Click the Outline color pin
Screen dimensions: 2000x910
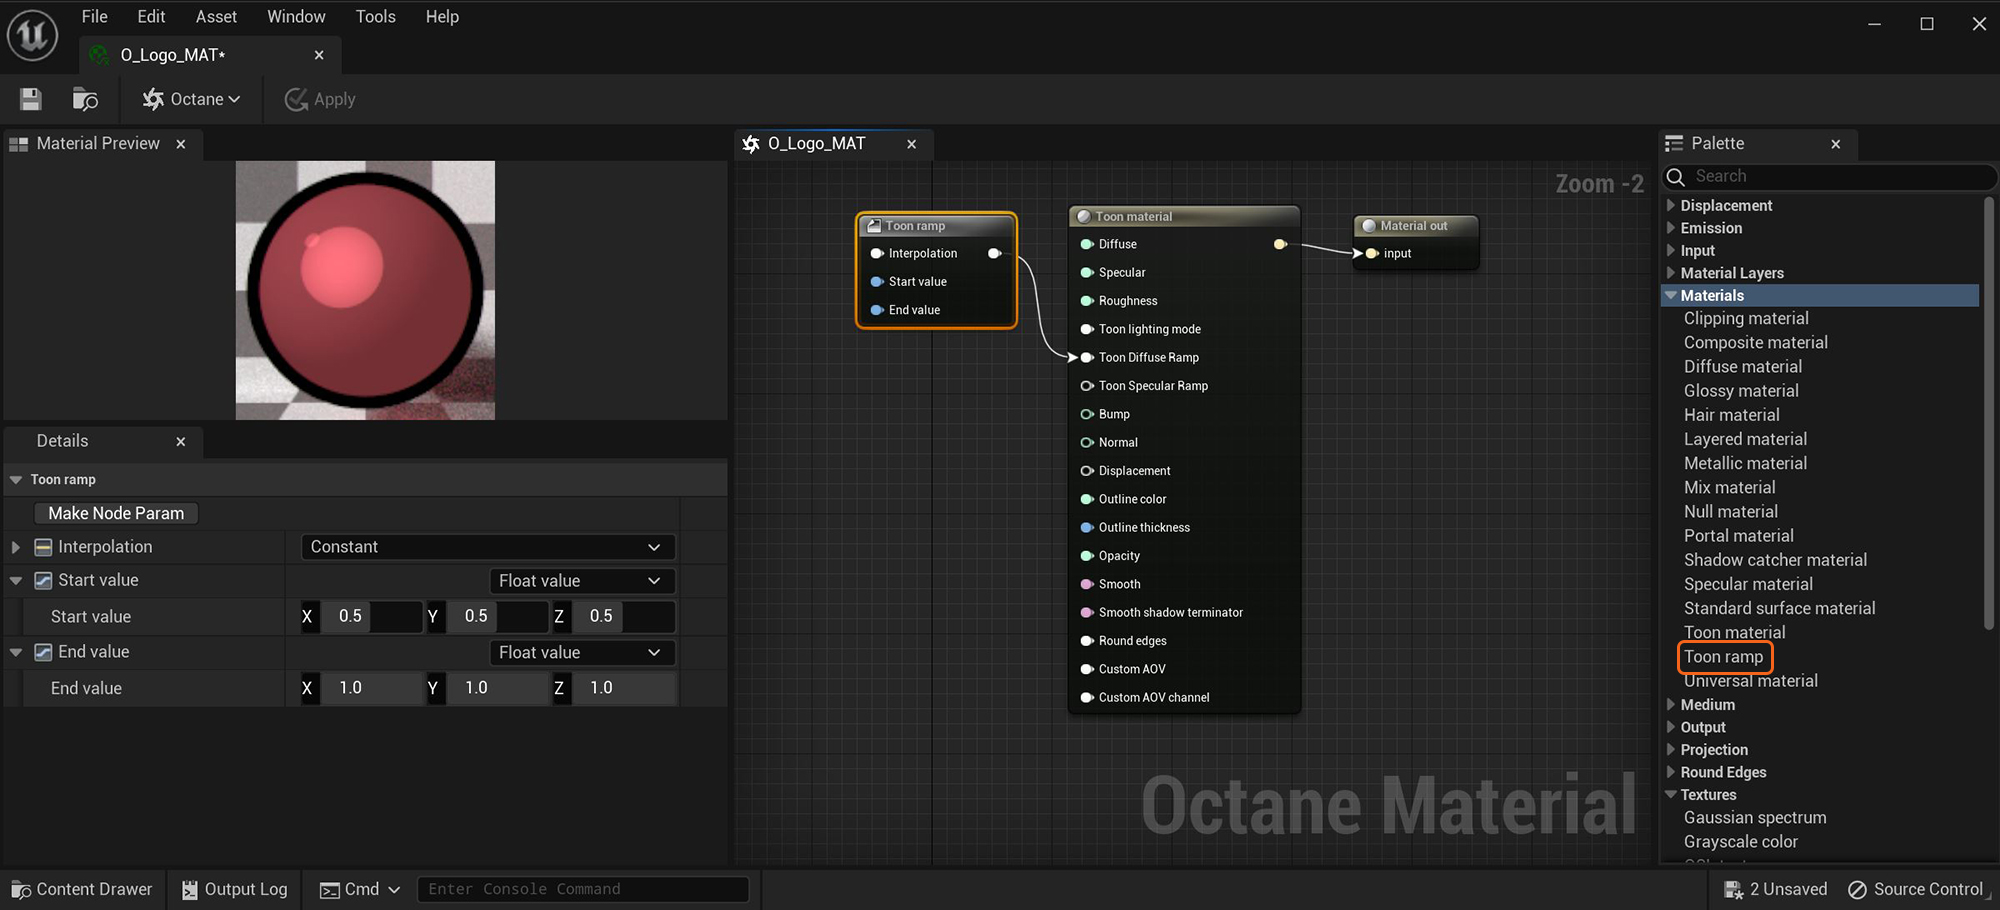[x=1086, y=499]
